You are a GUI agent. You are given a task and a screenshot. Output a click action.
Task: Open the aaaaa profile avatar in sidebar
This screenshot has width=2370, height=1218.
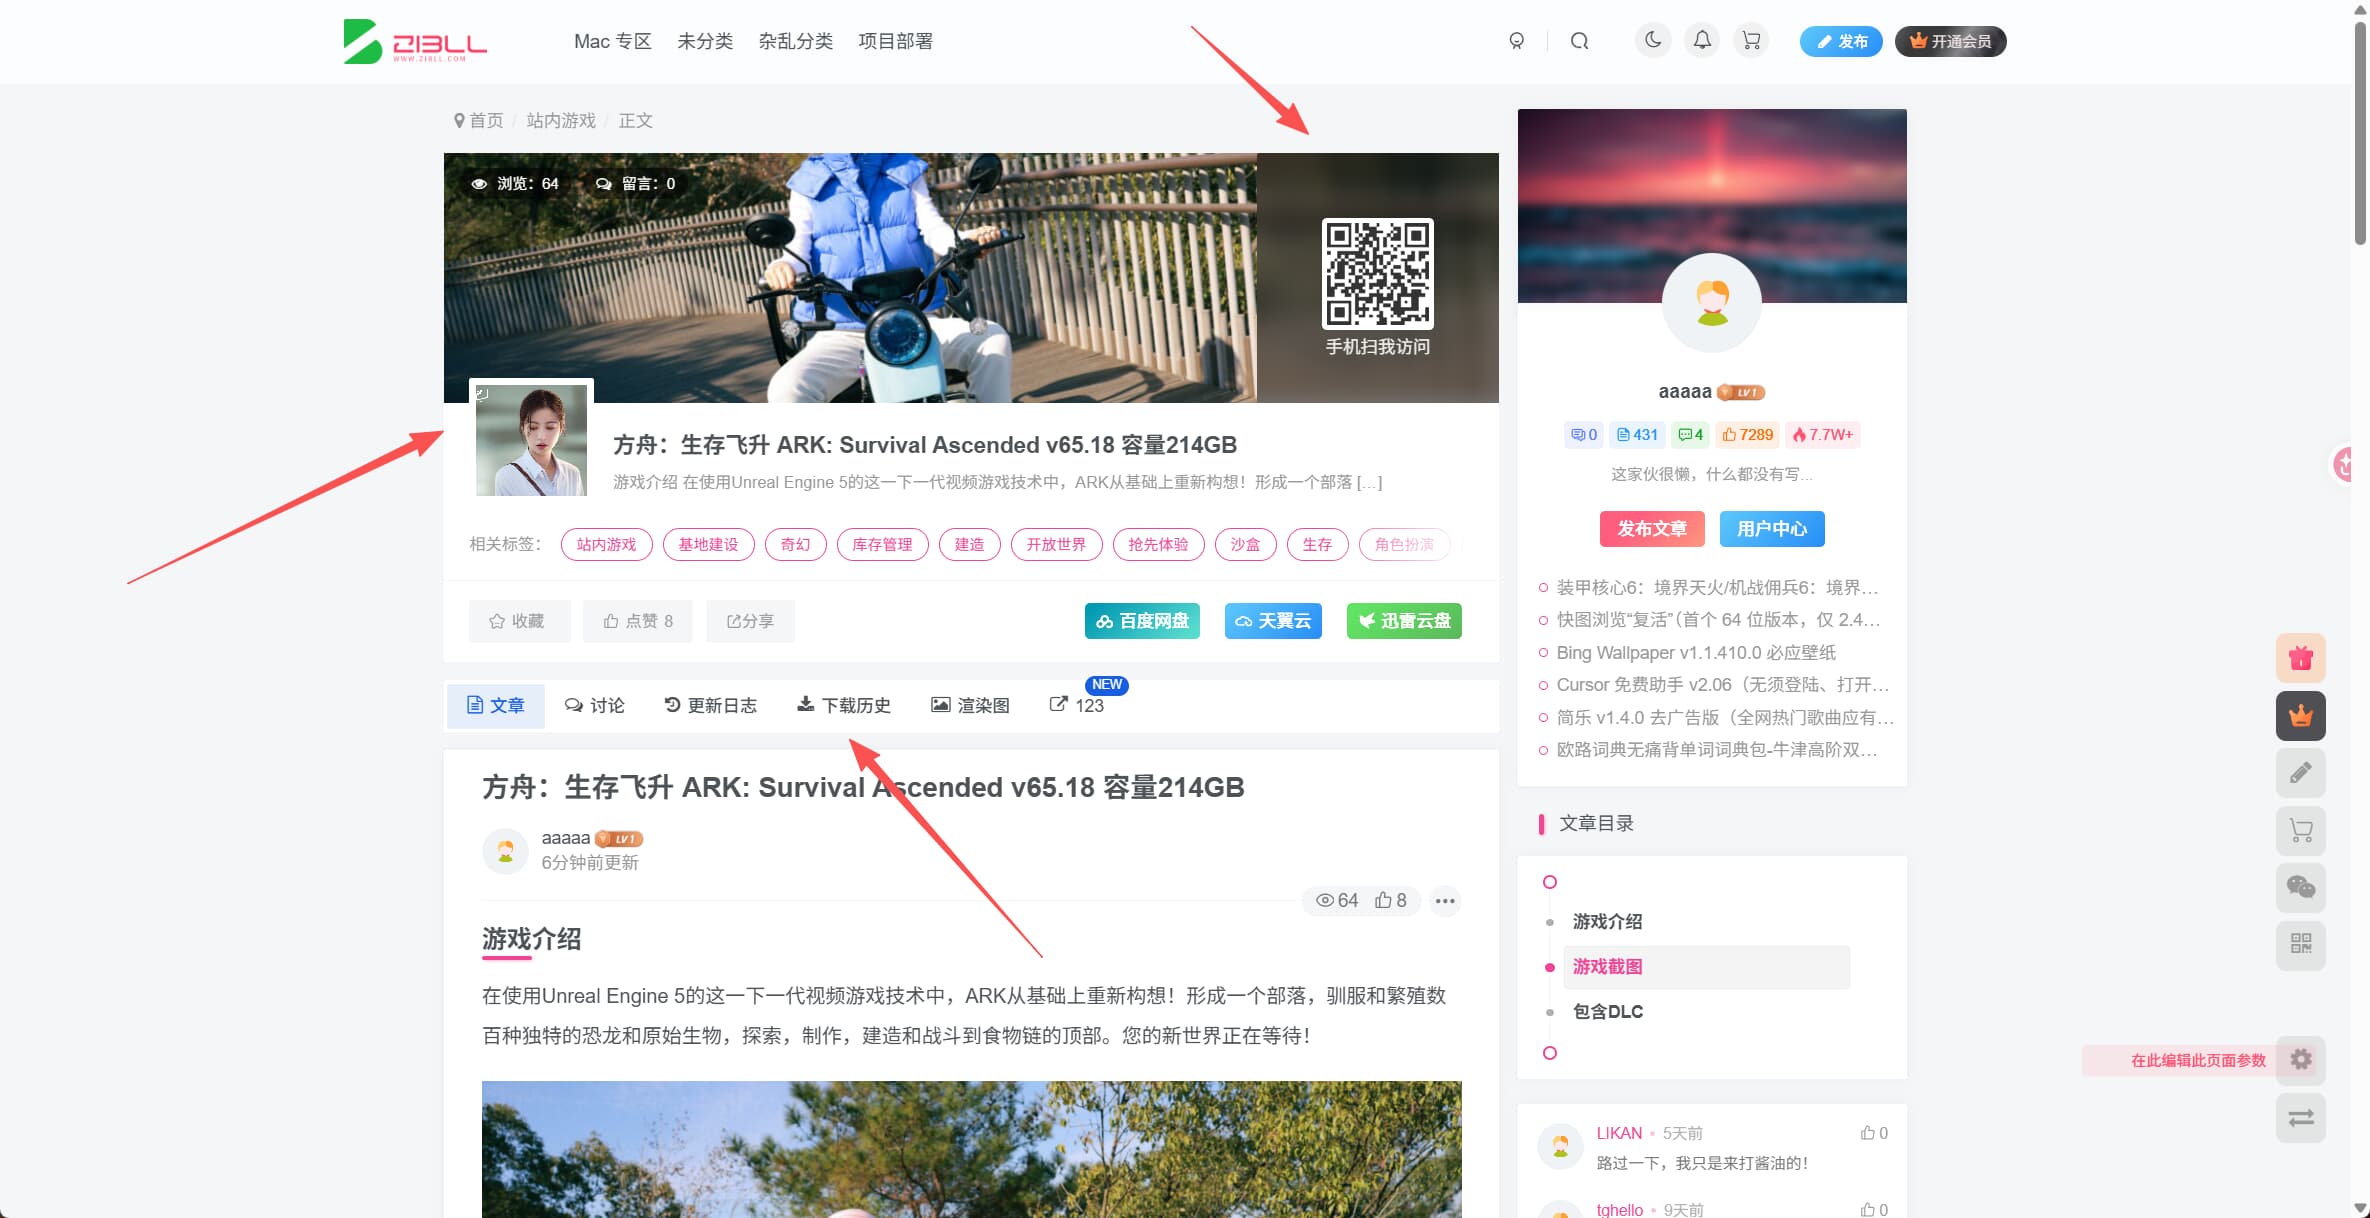point(1712,303)
